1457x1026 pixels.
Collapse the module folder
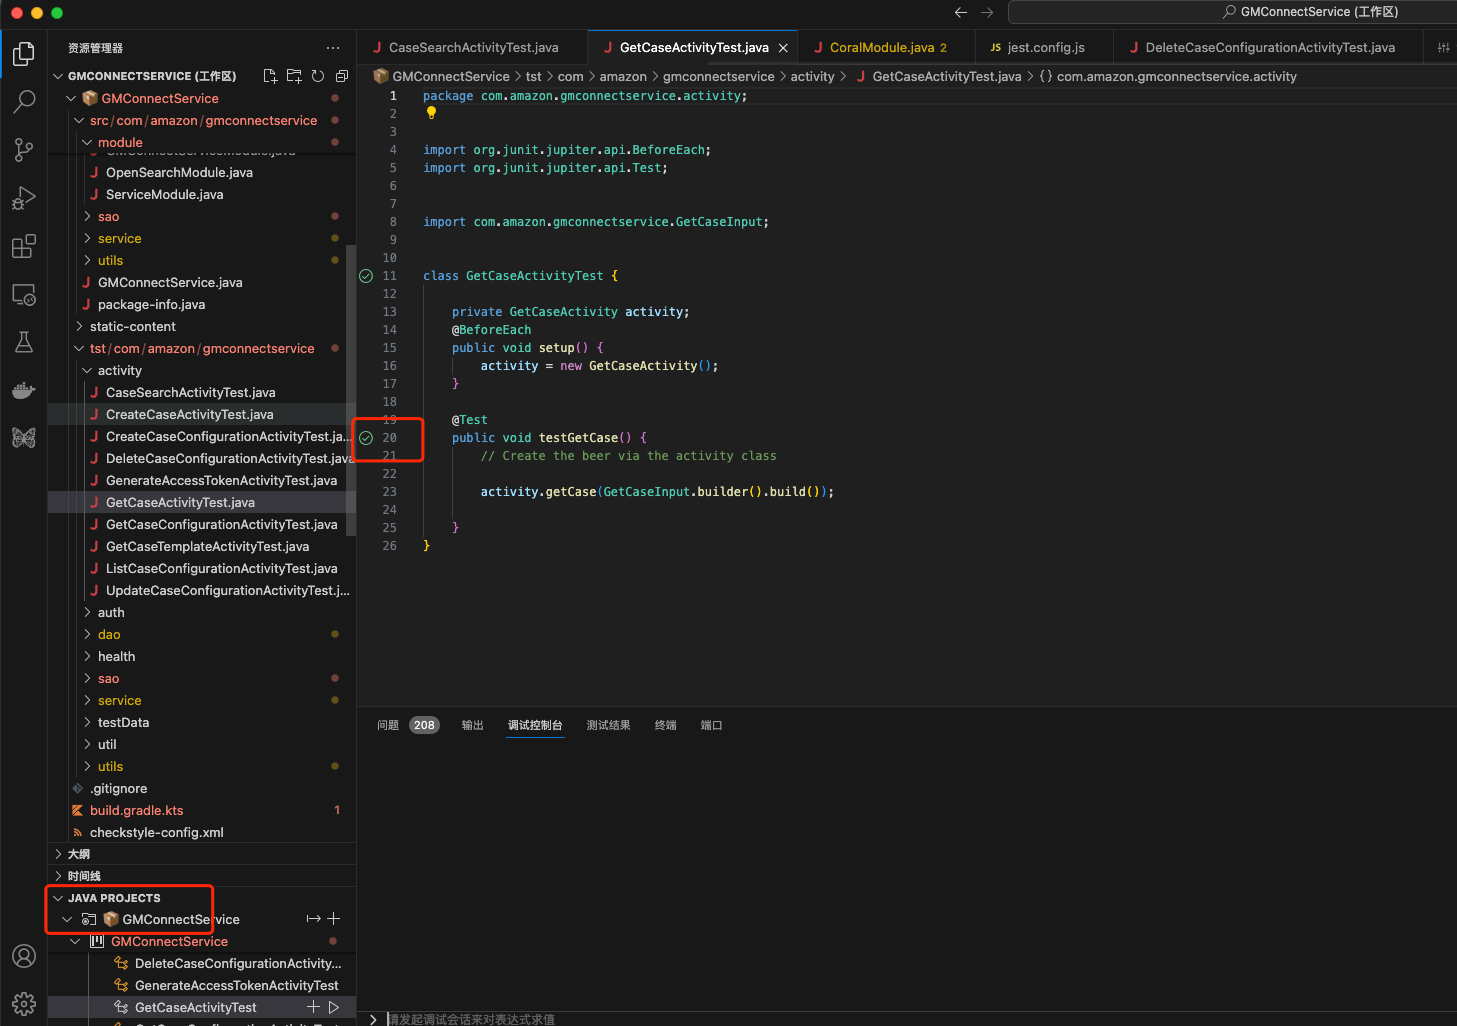click(87, 142)
